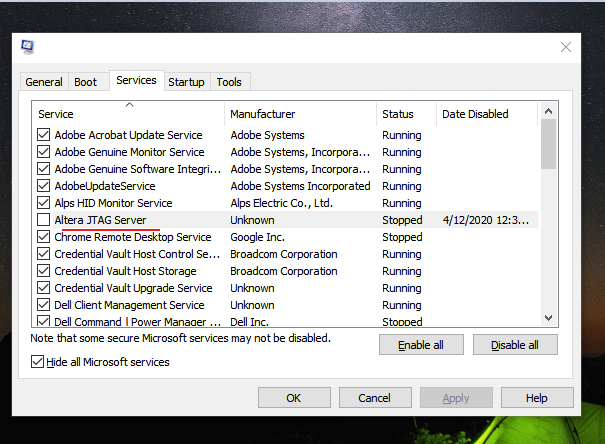Close the System Configuration window
Viewport: 605px width, 444px height.
click(566, 47)
